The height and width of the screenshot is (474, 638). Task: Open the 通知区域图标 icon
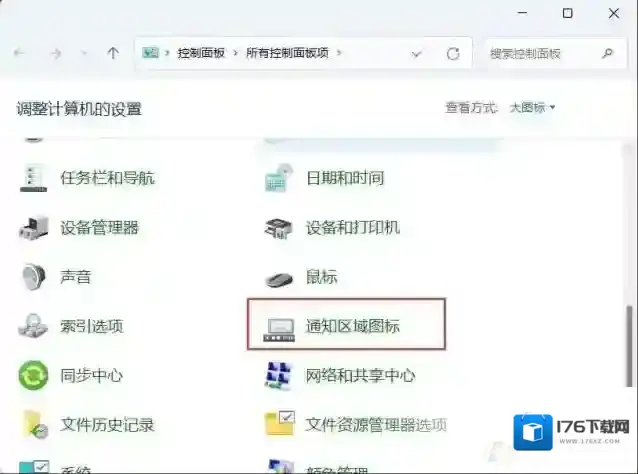(279, 330)
